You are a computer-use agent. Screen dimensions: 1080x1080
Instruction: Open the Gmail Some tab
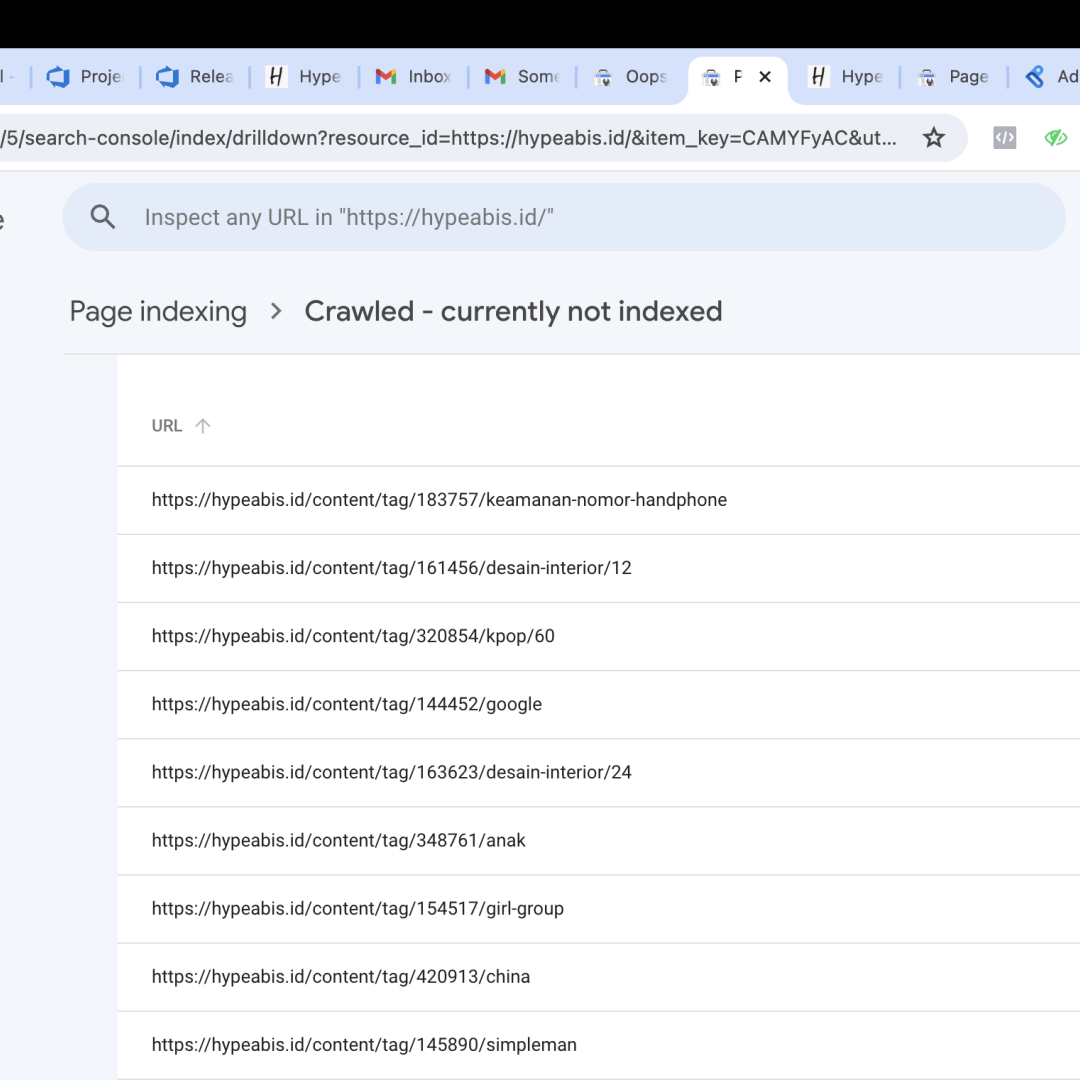[x=522, y=76]
